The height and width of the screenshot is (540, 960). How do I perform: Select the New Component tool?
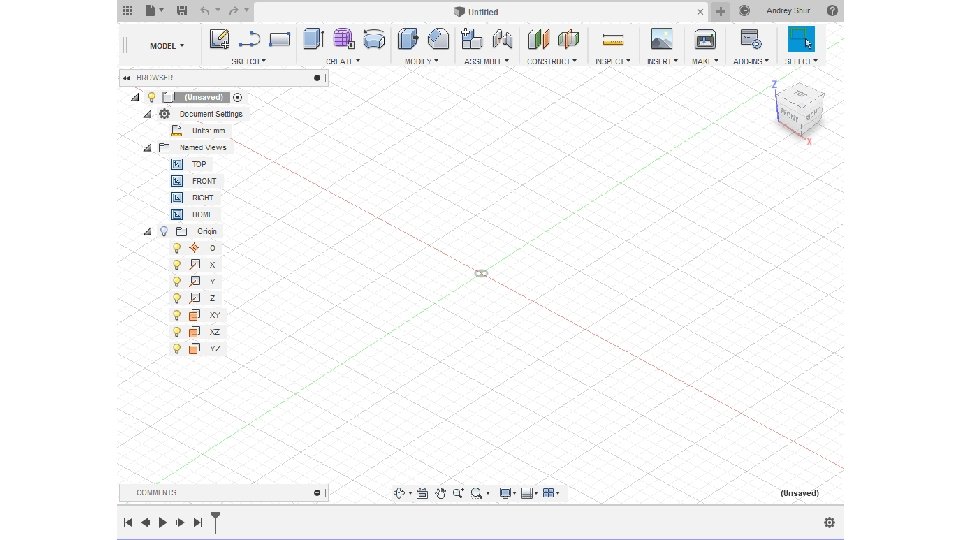point(471,39)
